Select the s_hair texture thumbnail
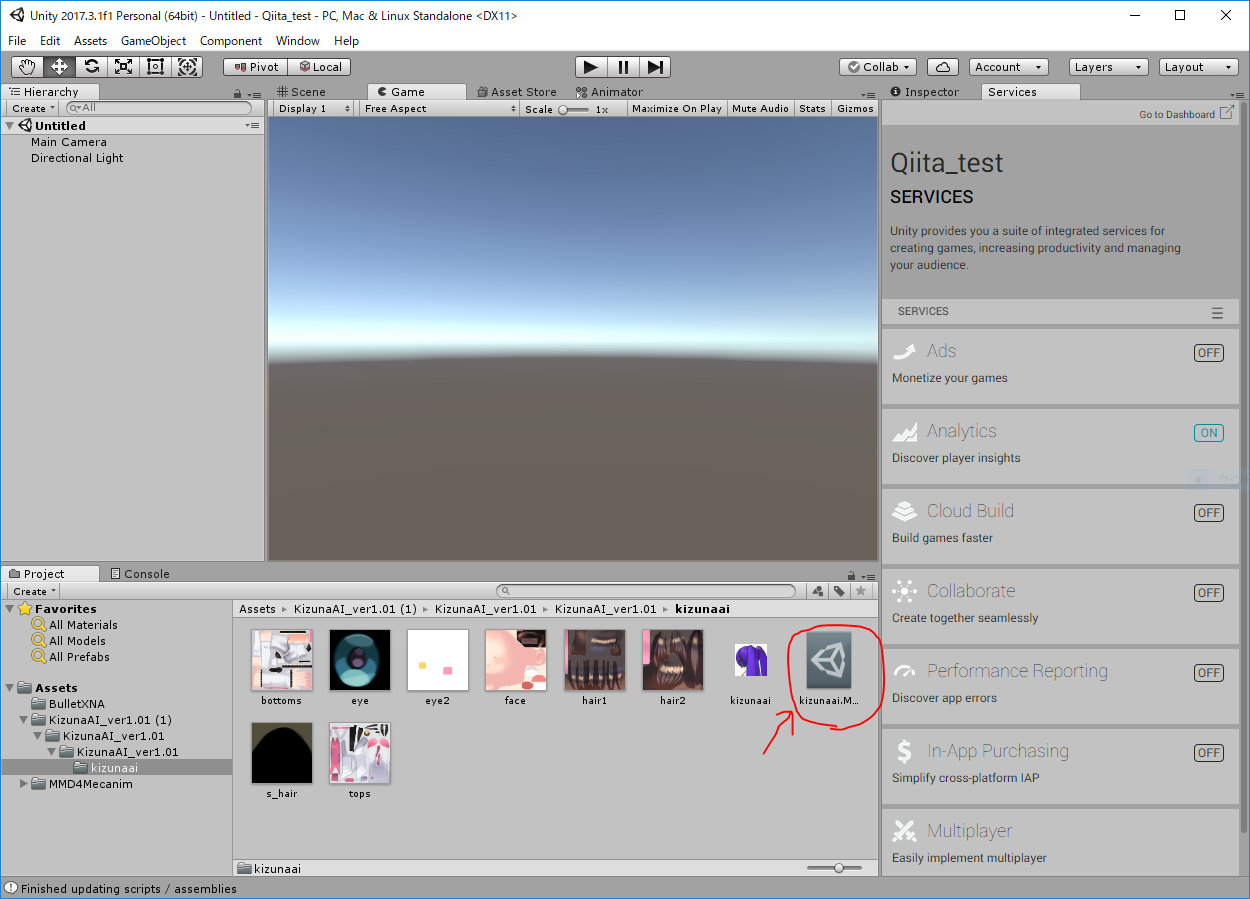The image size is (1250, 899). pyautogui.click(x=282, y=753)
